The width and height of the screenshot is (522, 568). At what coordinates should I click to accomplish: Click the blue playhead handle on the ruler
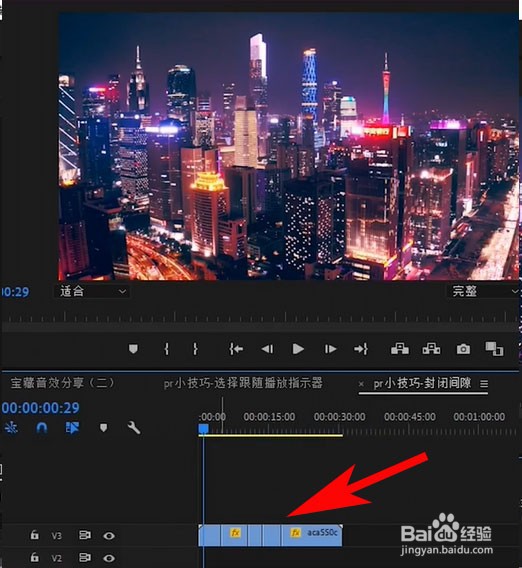(203, 429)
